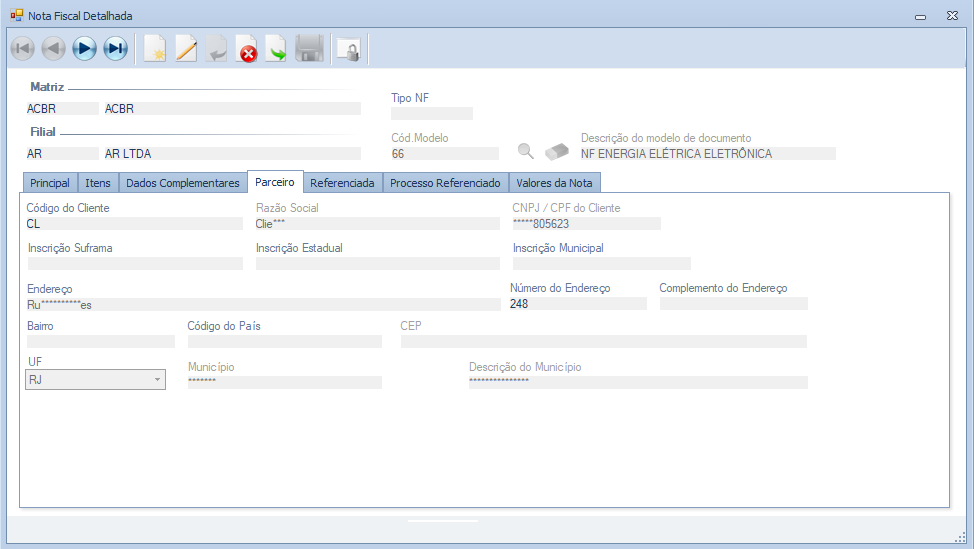The image size is (974, 549).
Task: Click the green arrow document icon
Action: click(277, 48)
